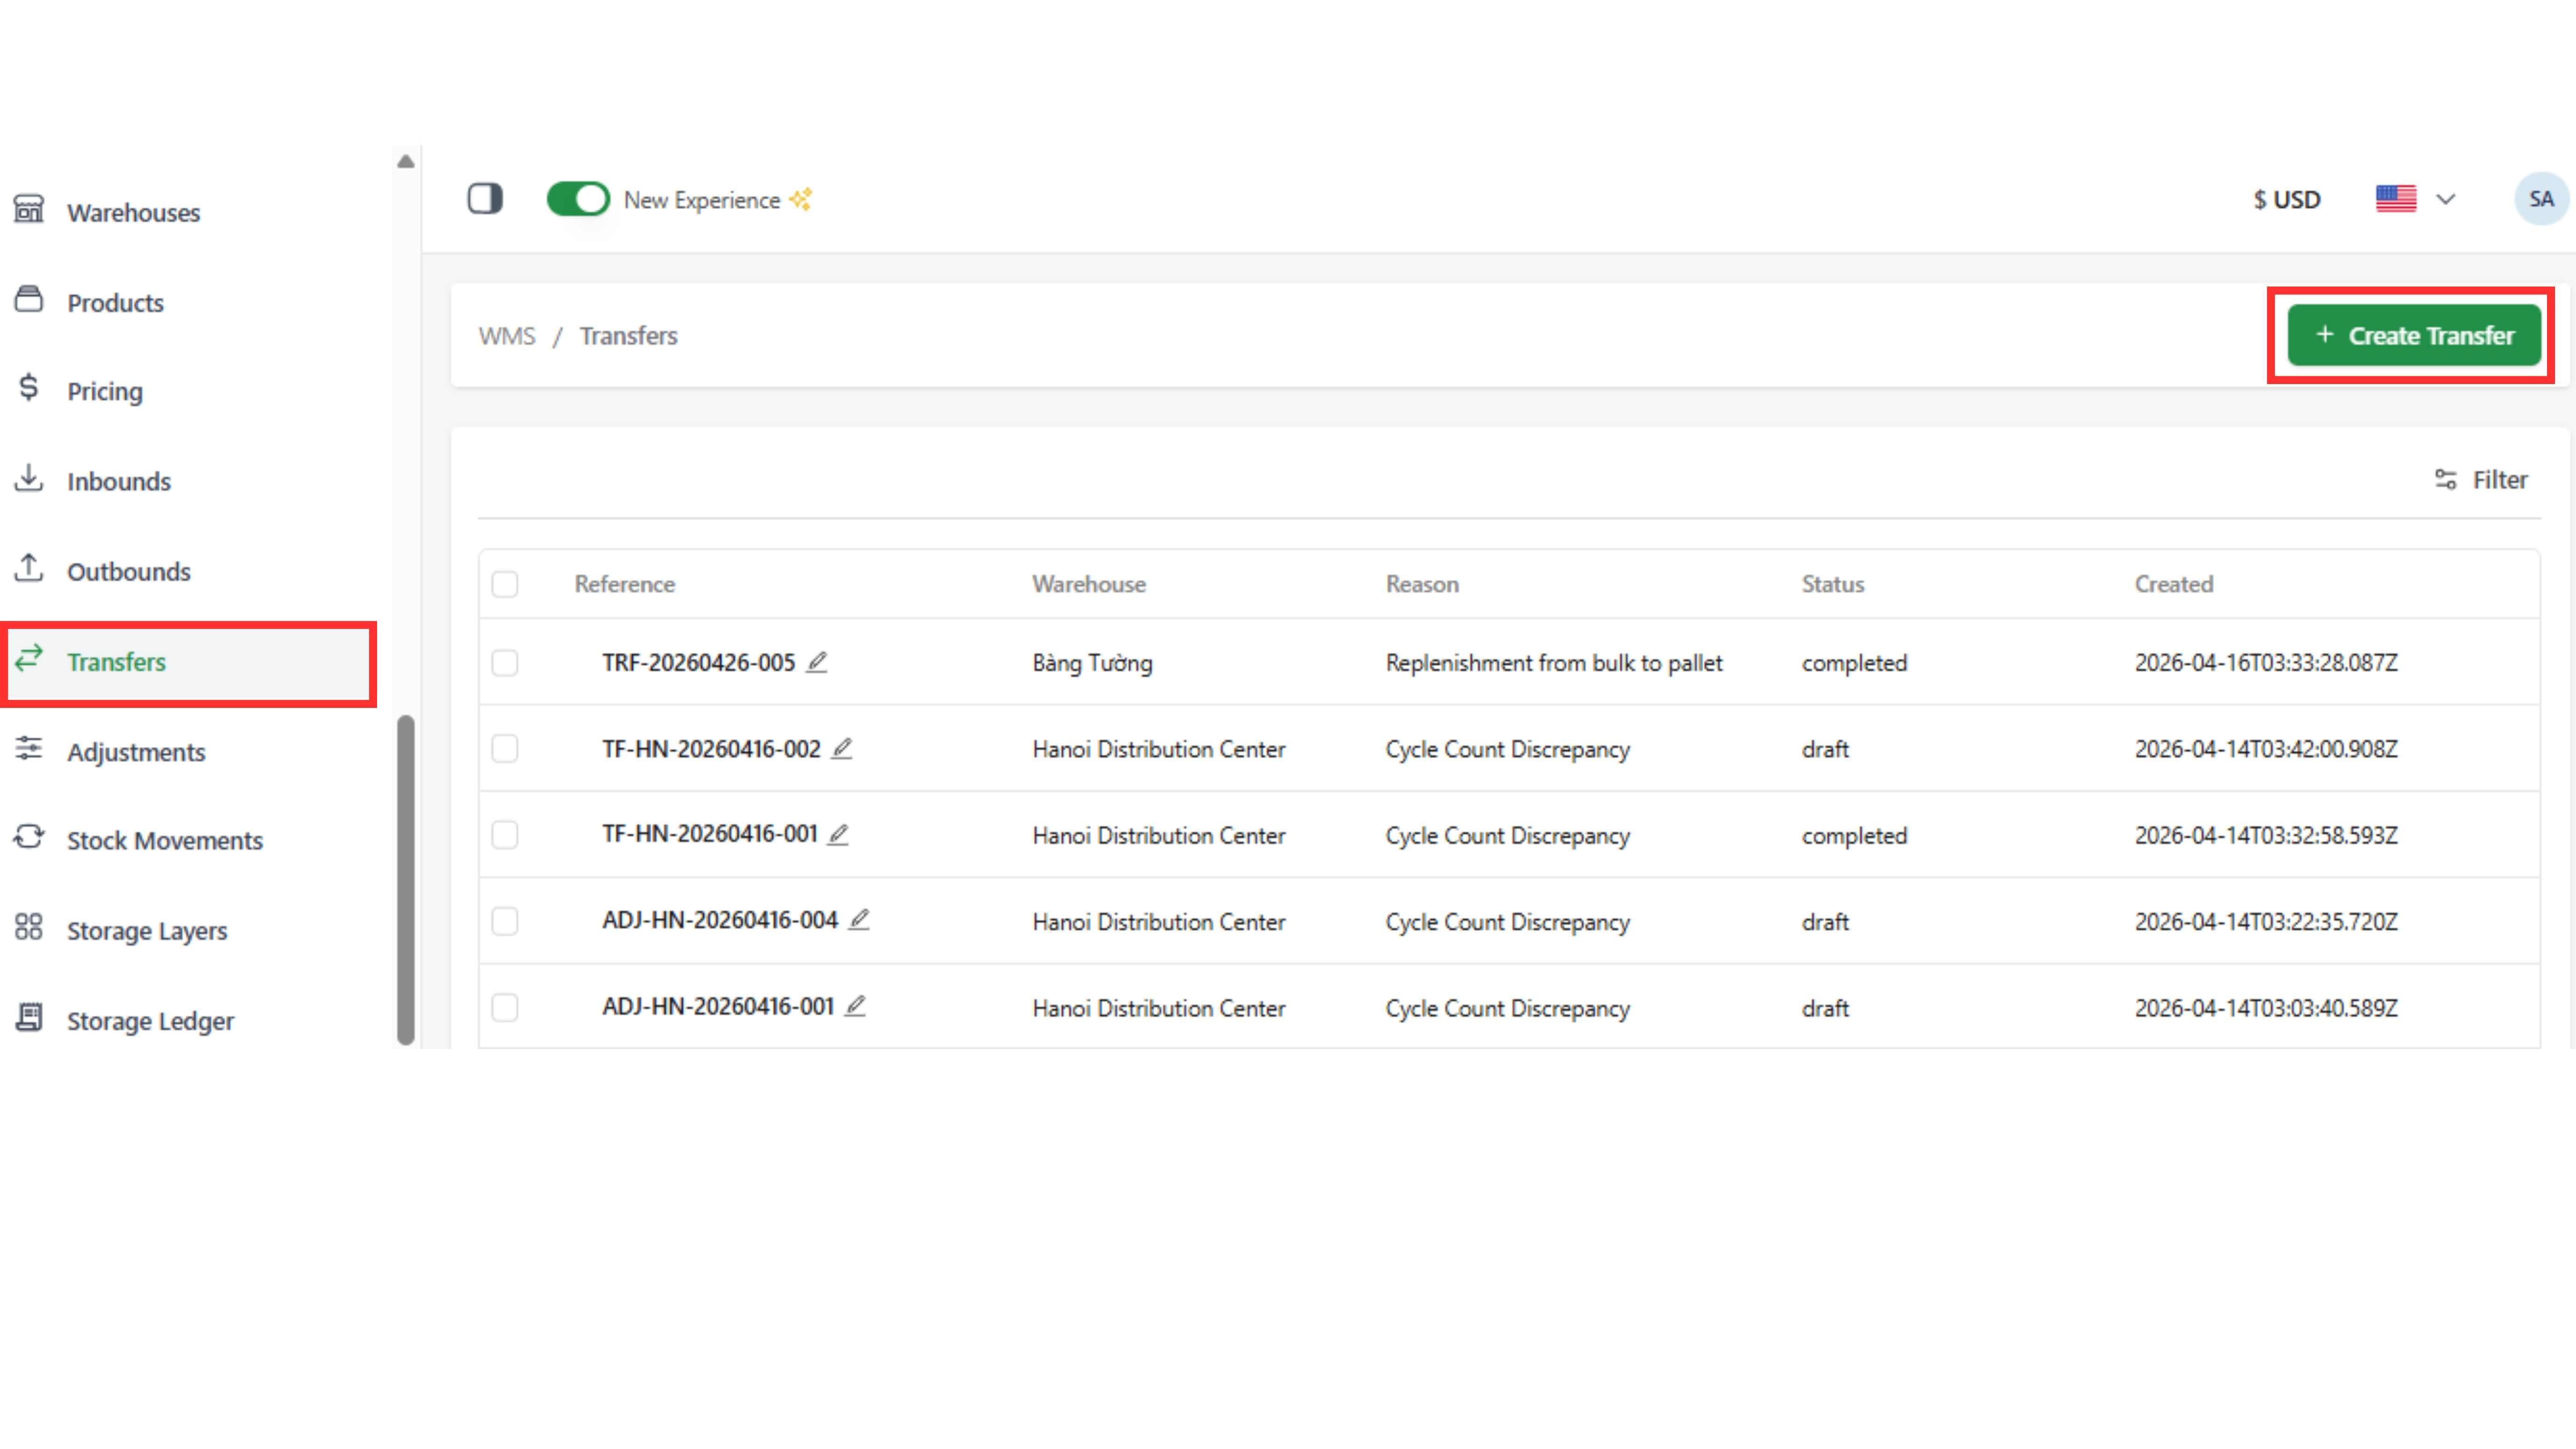Open the SA user avatar
This screenshot has height=1449, width=2576.
(2540, 199)
